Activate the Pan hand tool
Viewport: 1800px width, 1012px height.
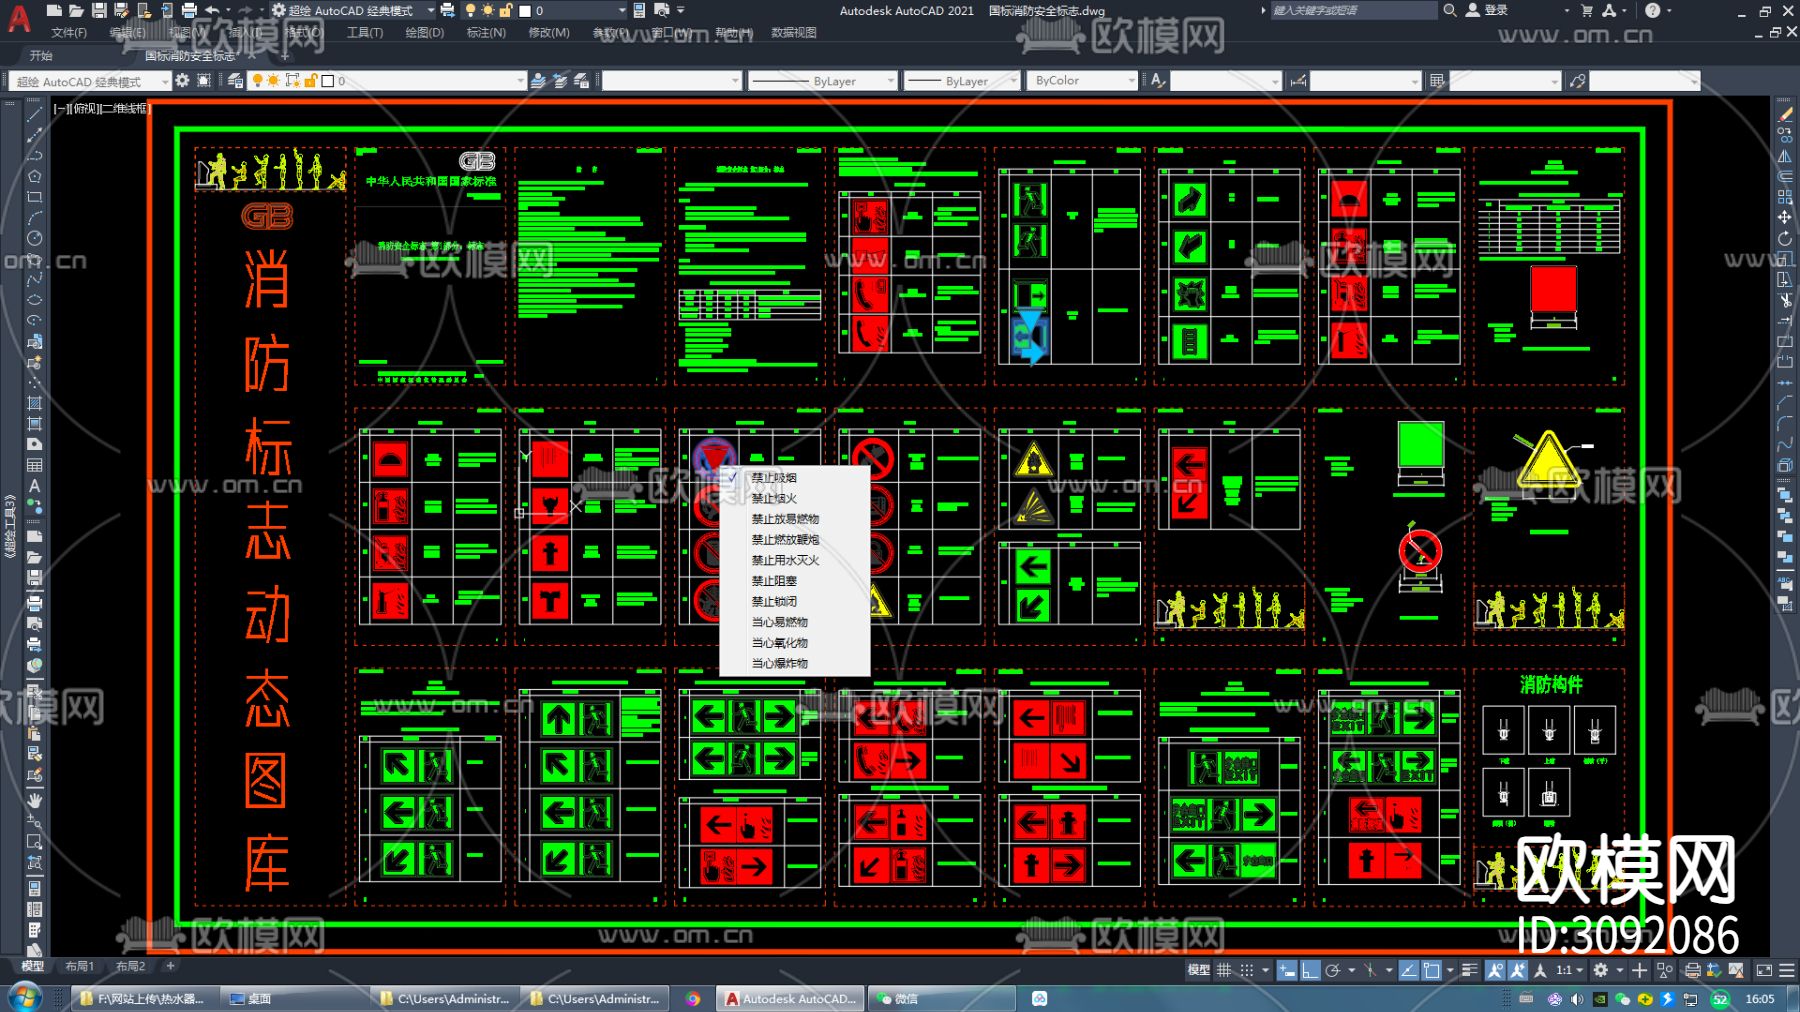(34, 800)
